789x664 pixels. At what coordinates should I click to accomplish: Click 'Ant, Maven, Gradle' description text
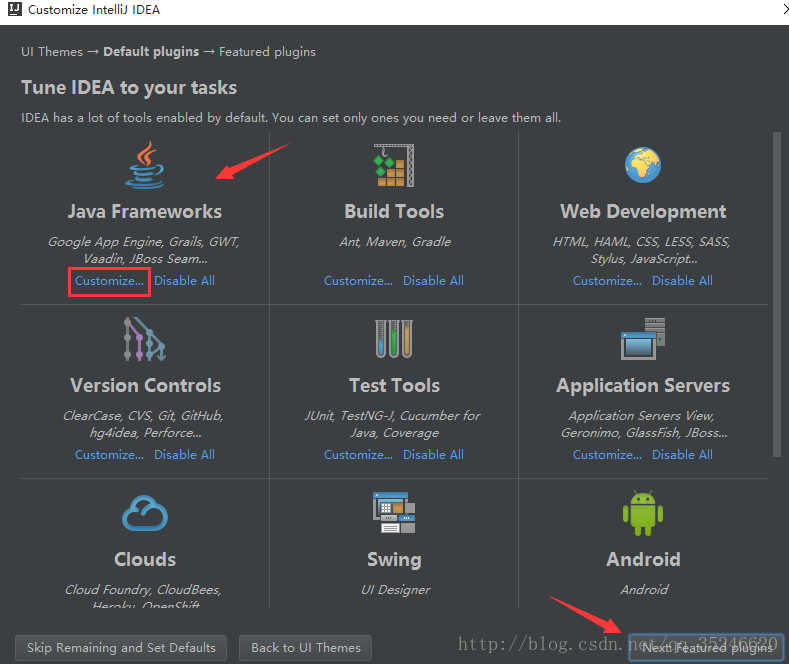(395, 242)
